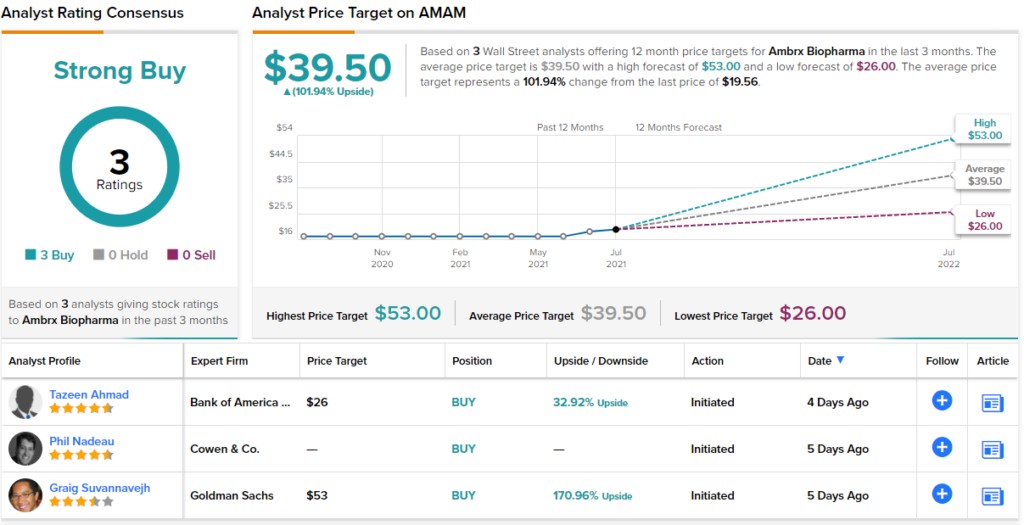1024x525 pixels.
Task: Click the High $53.00 forecast label
Action: point(982,128)
